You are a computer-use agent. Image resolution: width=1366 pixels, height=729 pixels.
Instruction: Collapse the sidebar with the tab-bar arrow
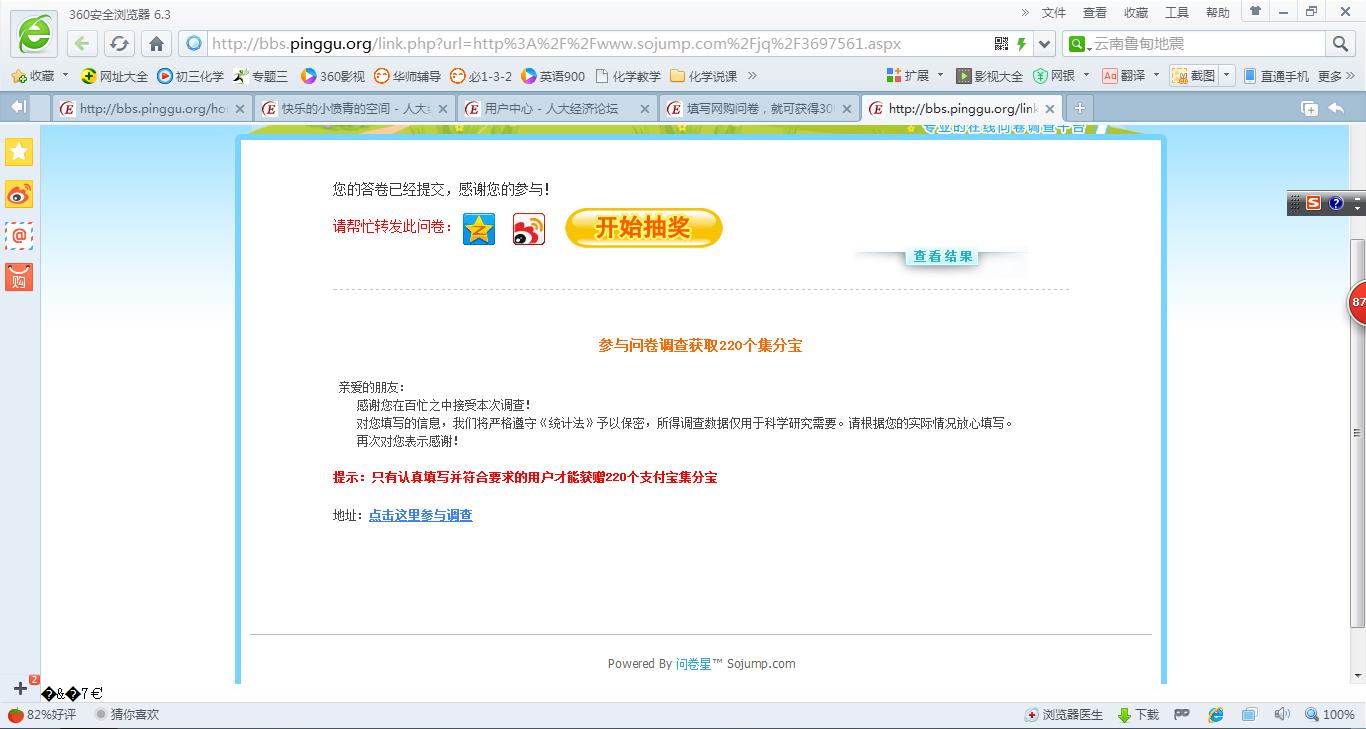click(x=18, y=107)
